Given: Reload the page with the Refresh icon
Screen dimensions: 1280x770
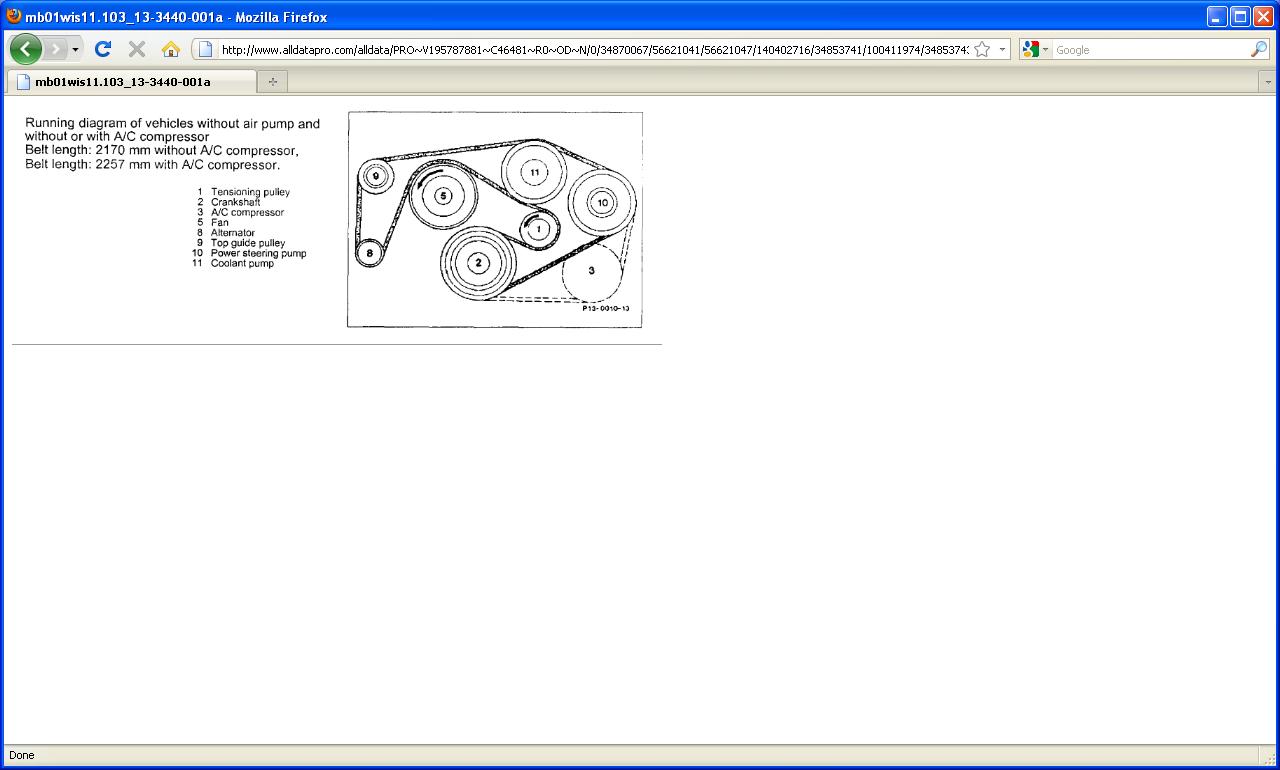Looking at the screenshot, I should [x=103, y=49].
